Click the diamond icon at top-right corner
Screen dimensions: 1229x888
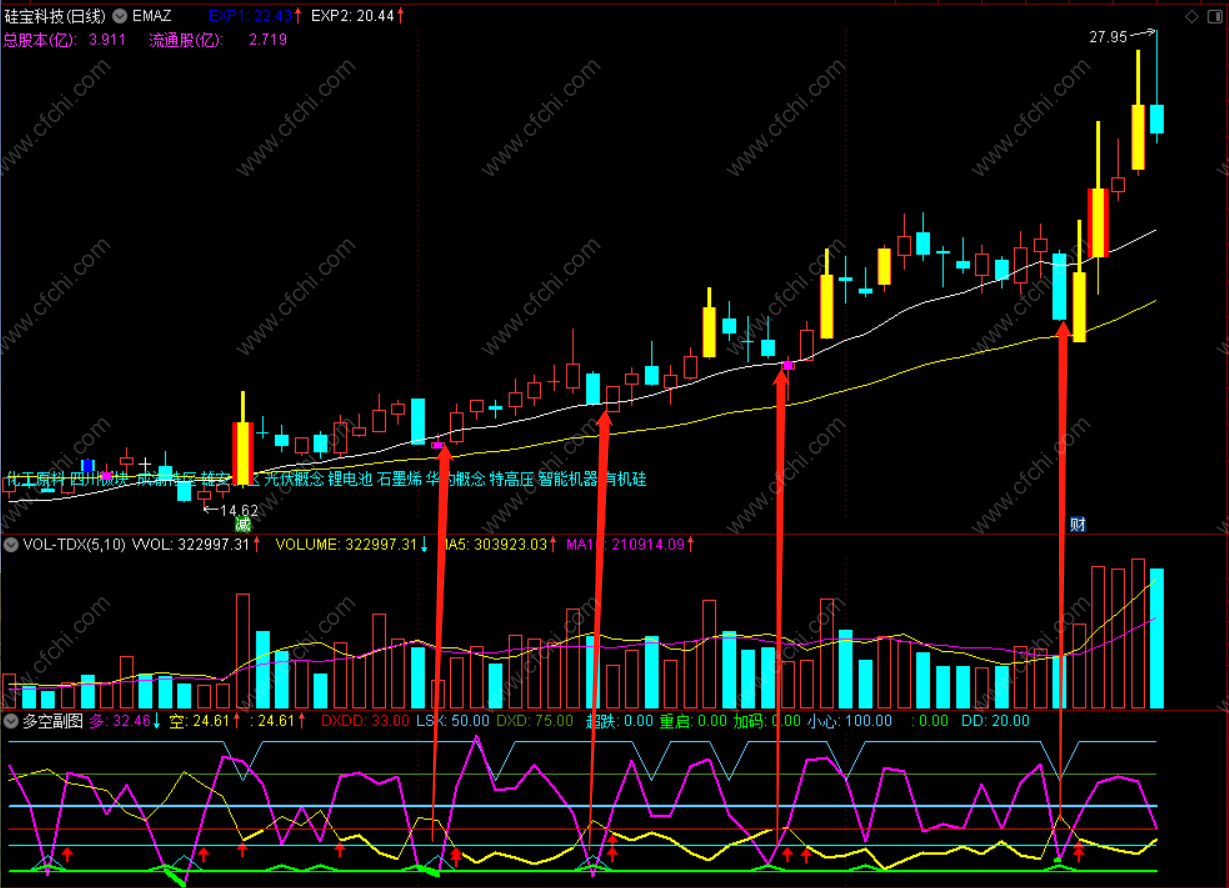click(x=1191, y=16)
